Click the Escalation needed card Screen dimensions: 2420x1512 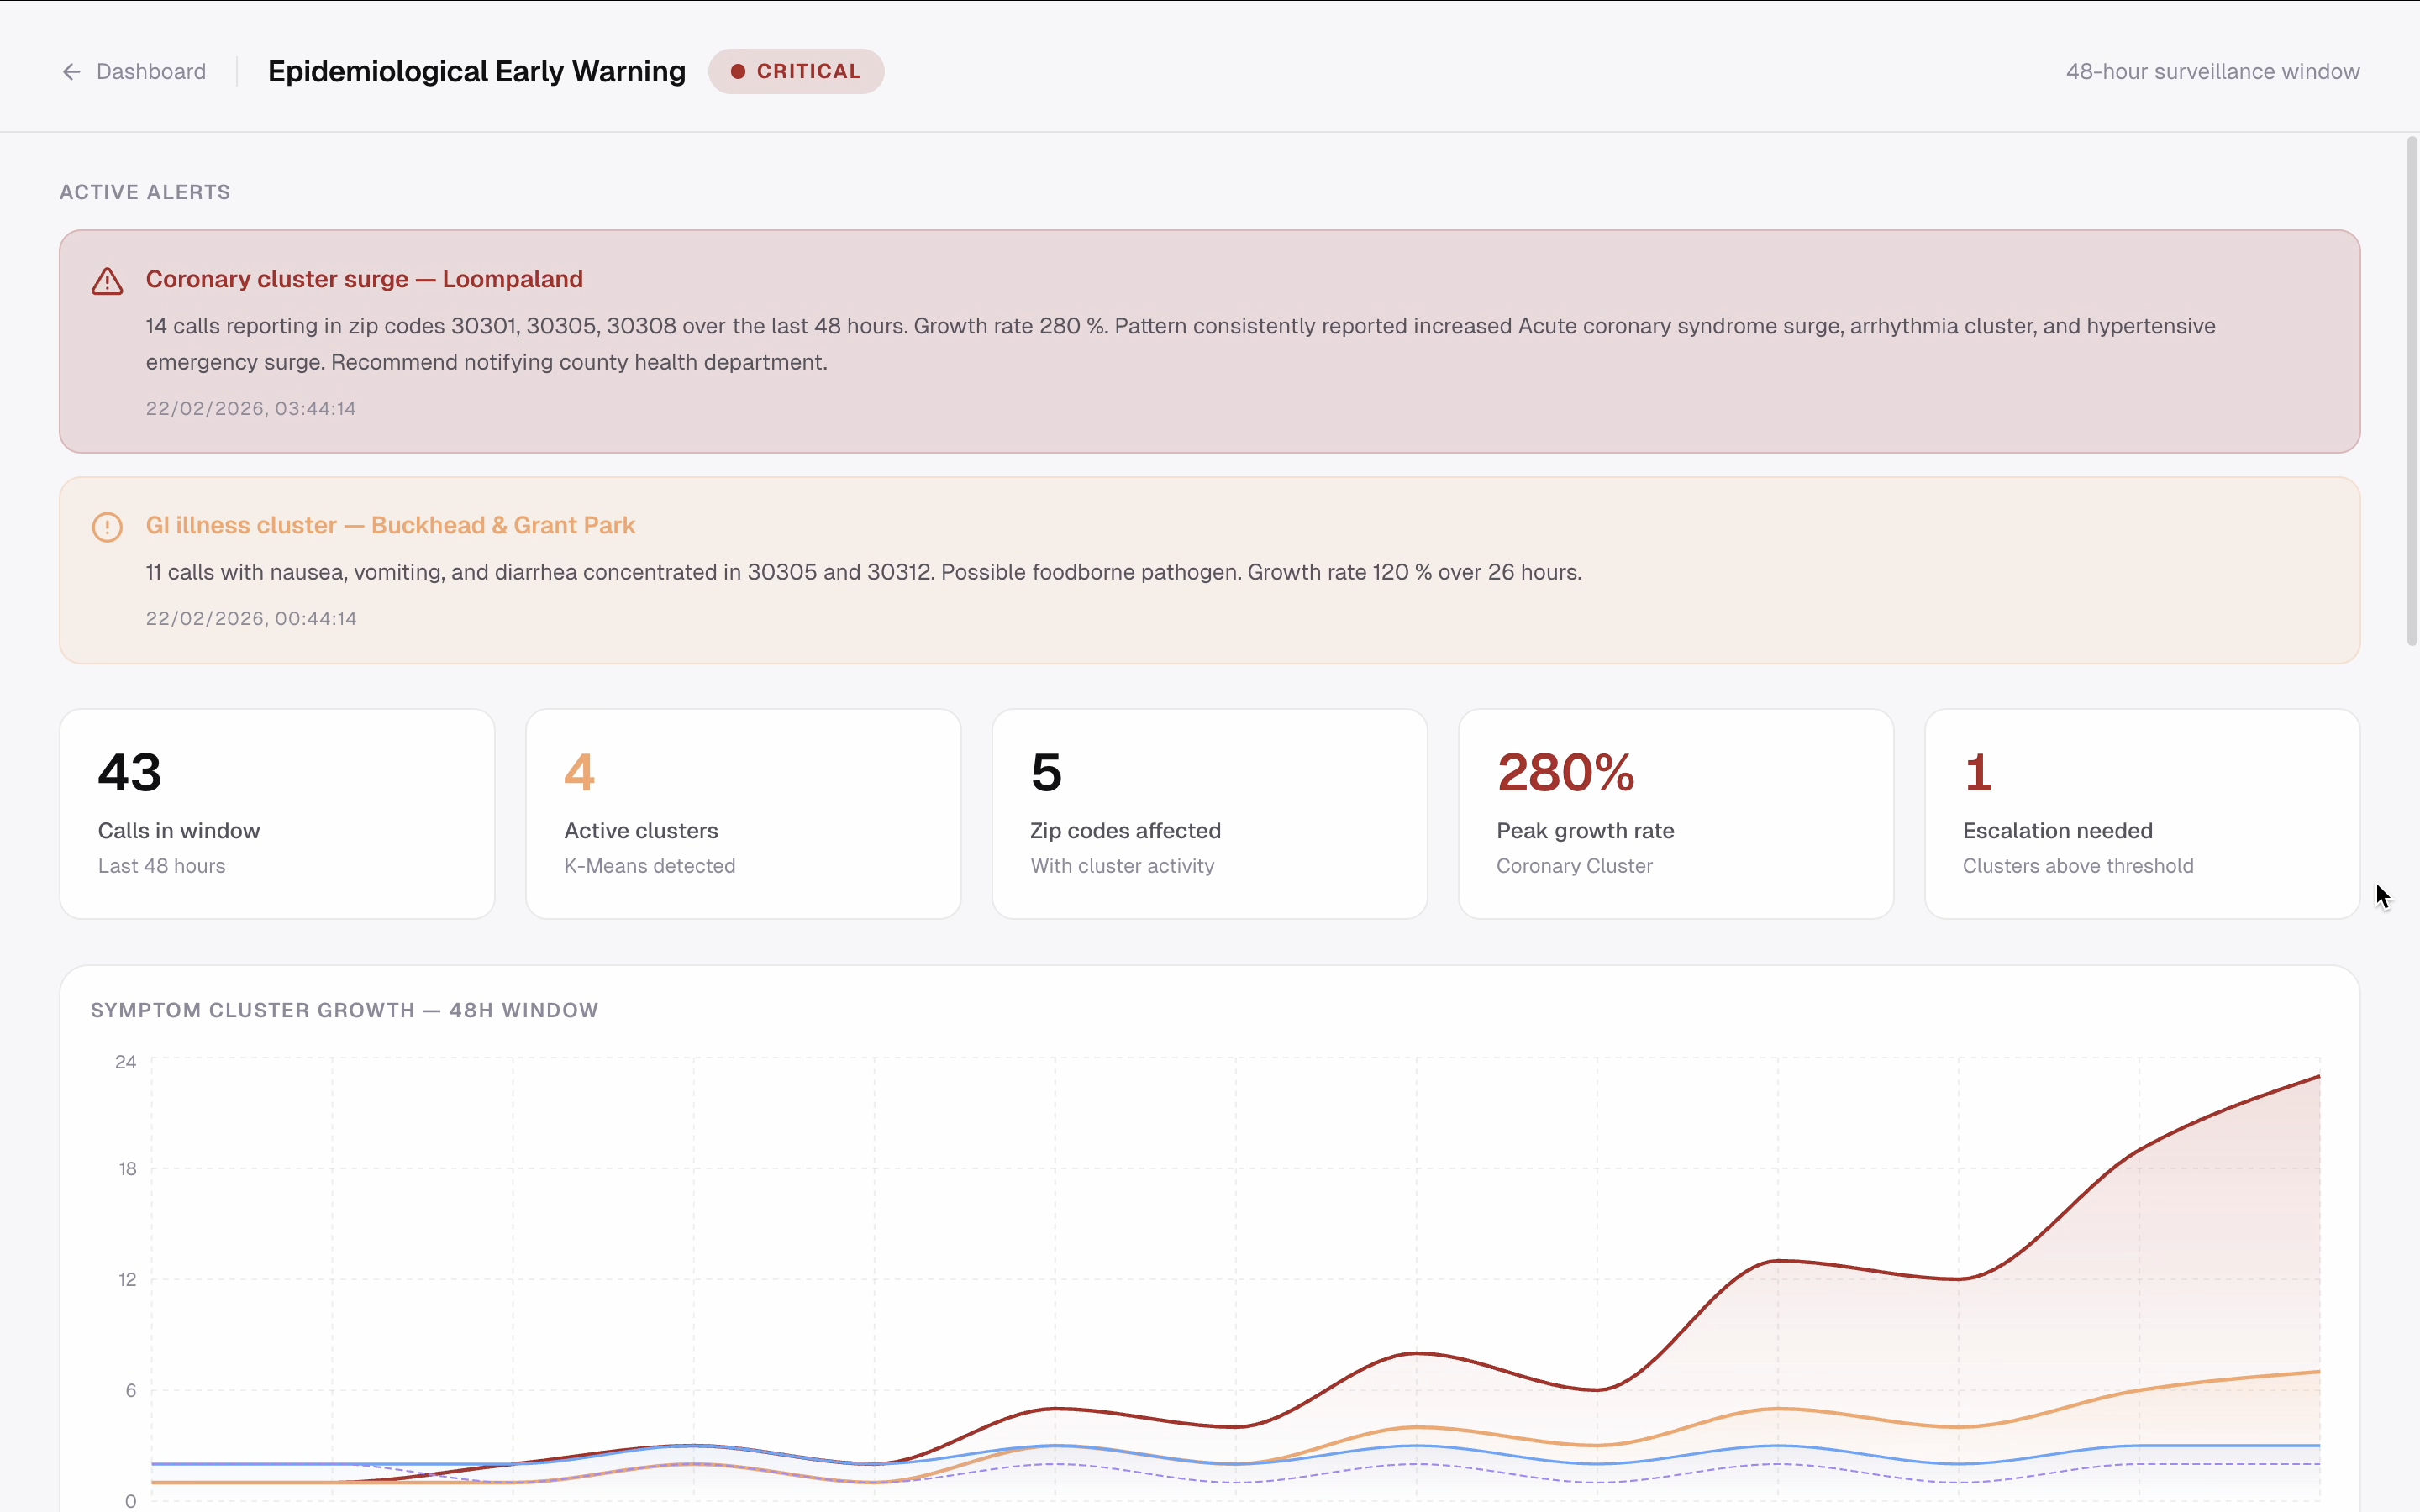(2141, 813)
